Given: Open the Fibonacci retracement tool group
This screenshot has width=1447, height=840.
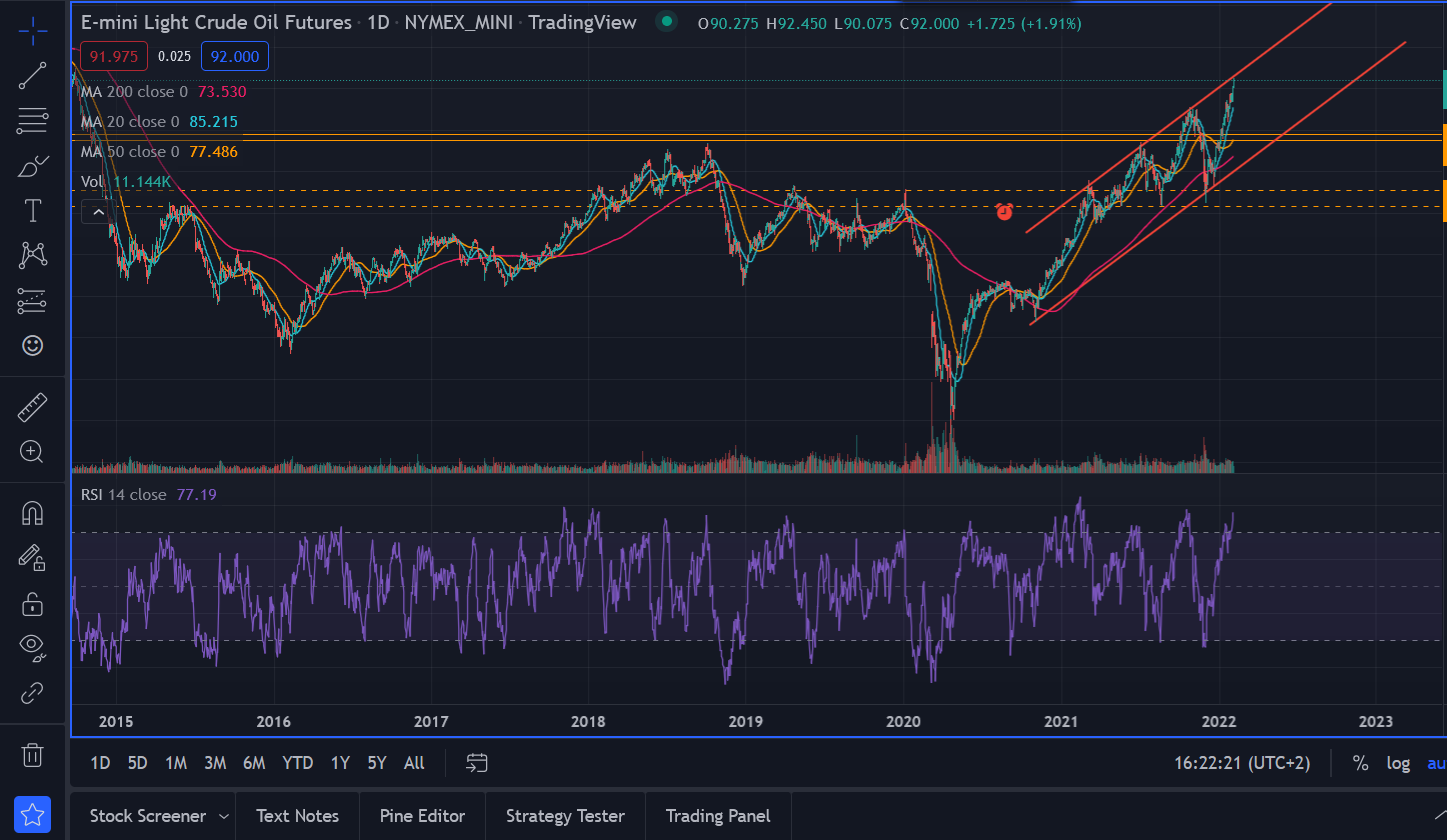Looking at the screenshot, I should pos(32,121).
